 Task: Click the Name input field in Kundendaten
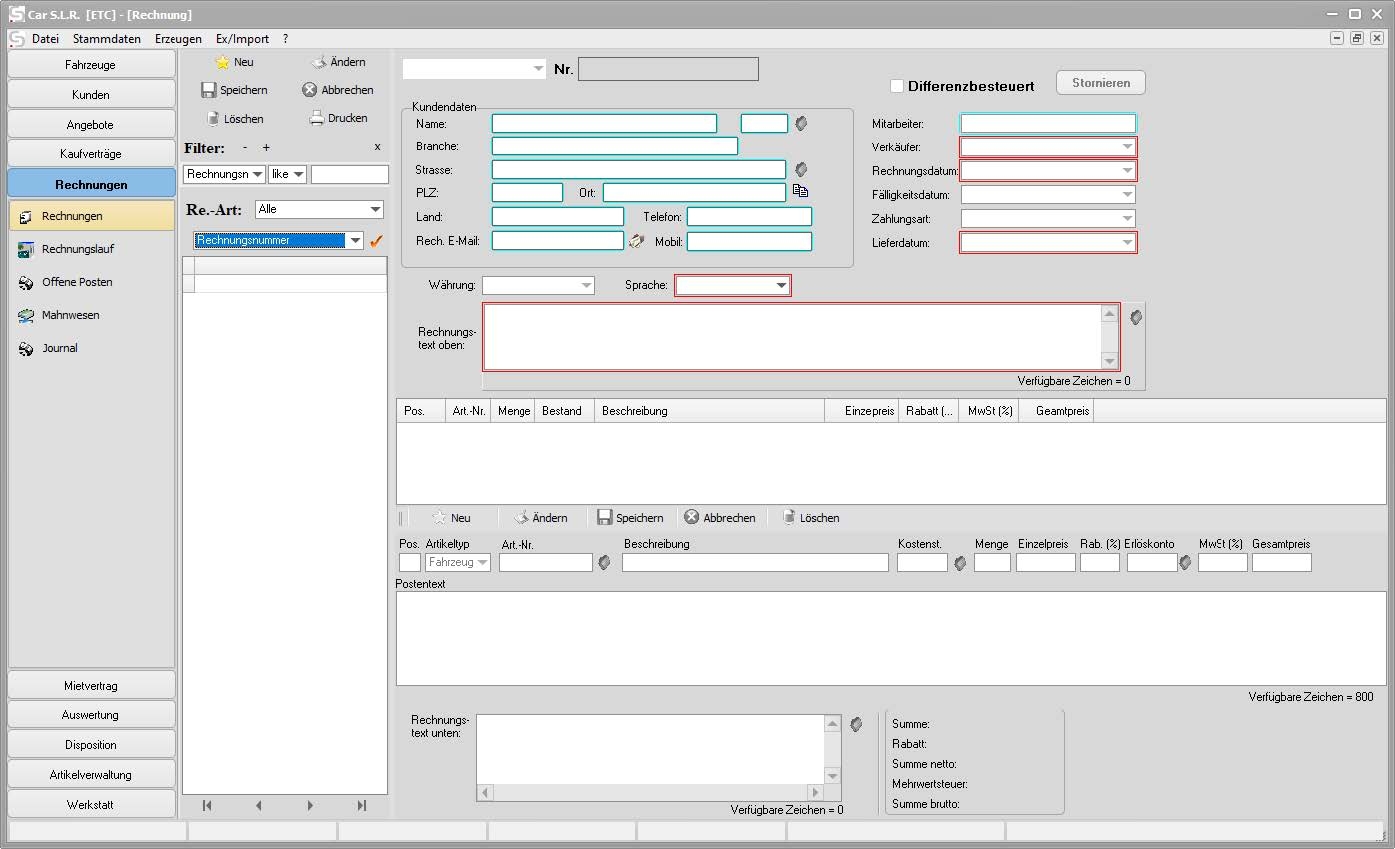[x=604, y=124]
